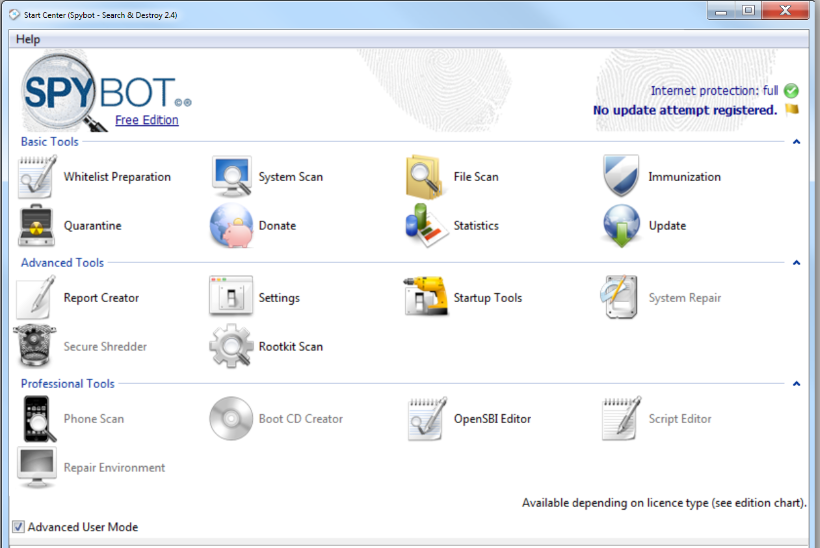Click the 'Secure Shredder' label

[105, 346]
